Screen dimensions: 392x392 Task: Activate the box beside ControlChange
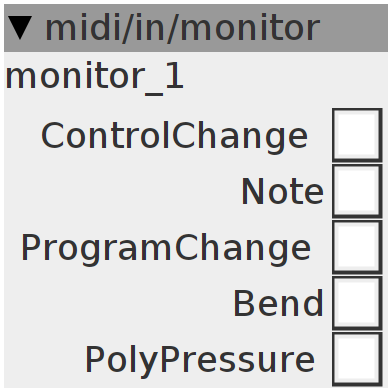357,135
